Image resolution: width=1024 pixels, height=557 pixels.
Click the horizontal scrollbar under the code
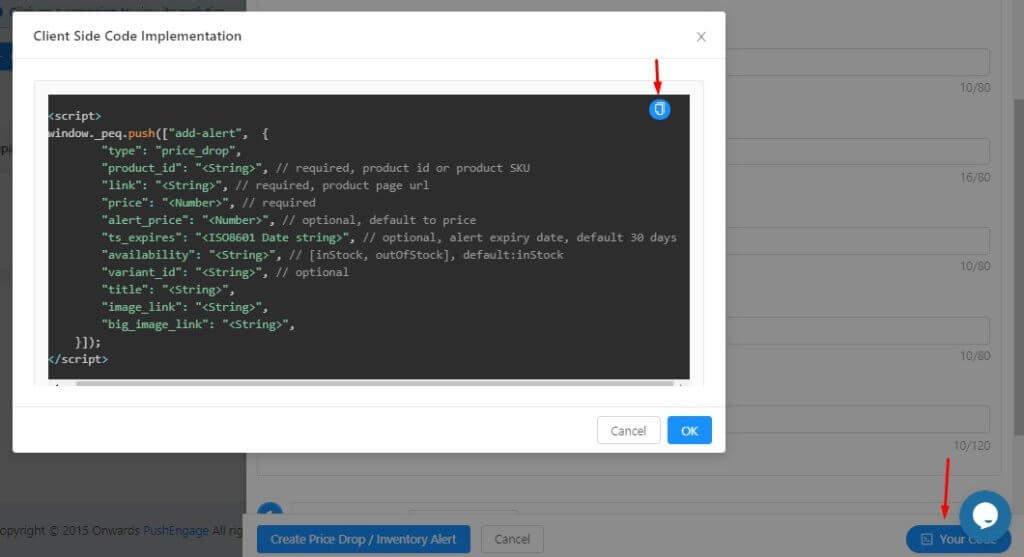click(374, 383)
